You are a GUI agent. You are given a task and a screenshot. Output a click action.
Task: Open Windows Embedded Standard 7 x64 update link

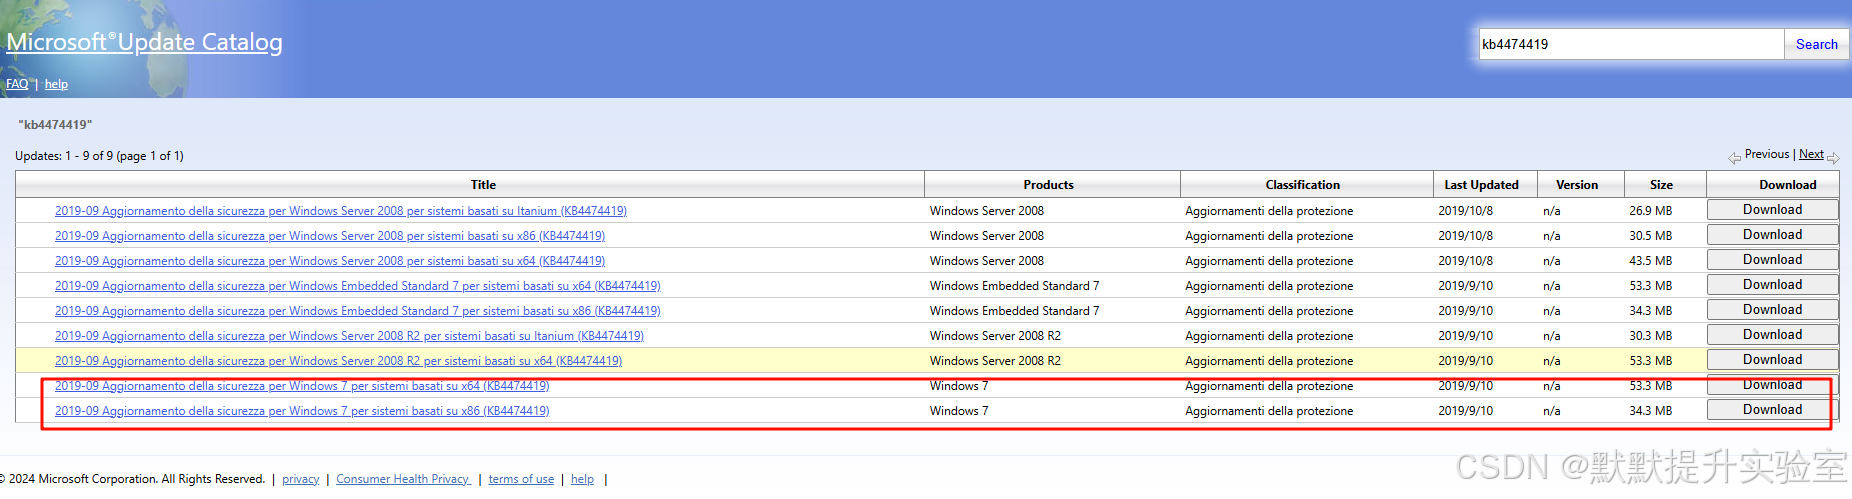[358, 286]
